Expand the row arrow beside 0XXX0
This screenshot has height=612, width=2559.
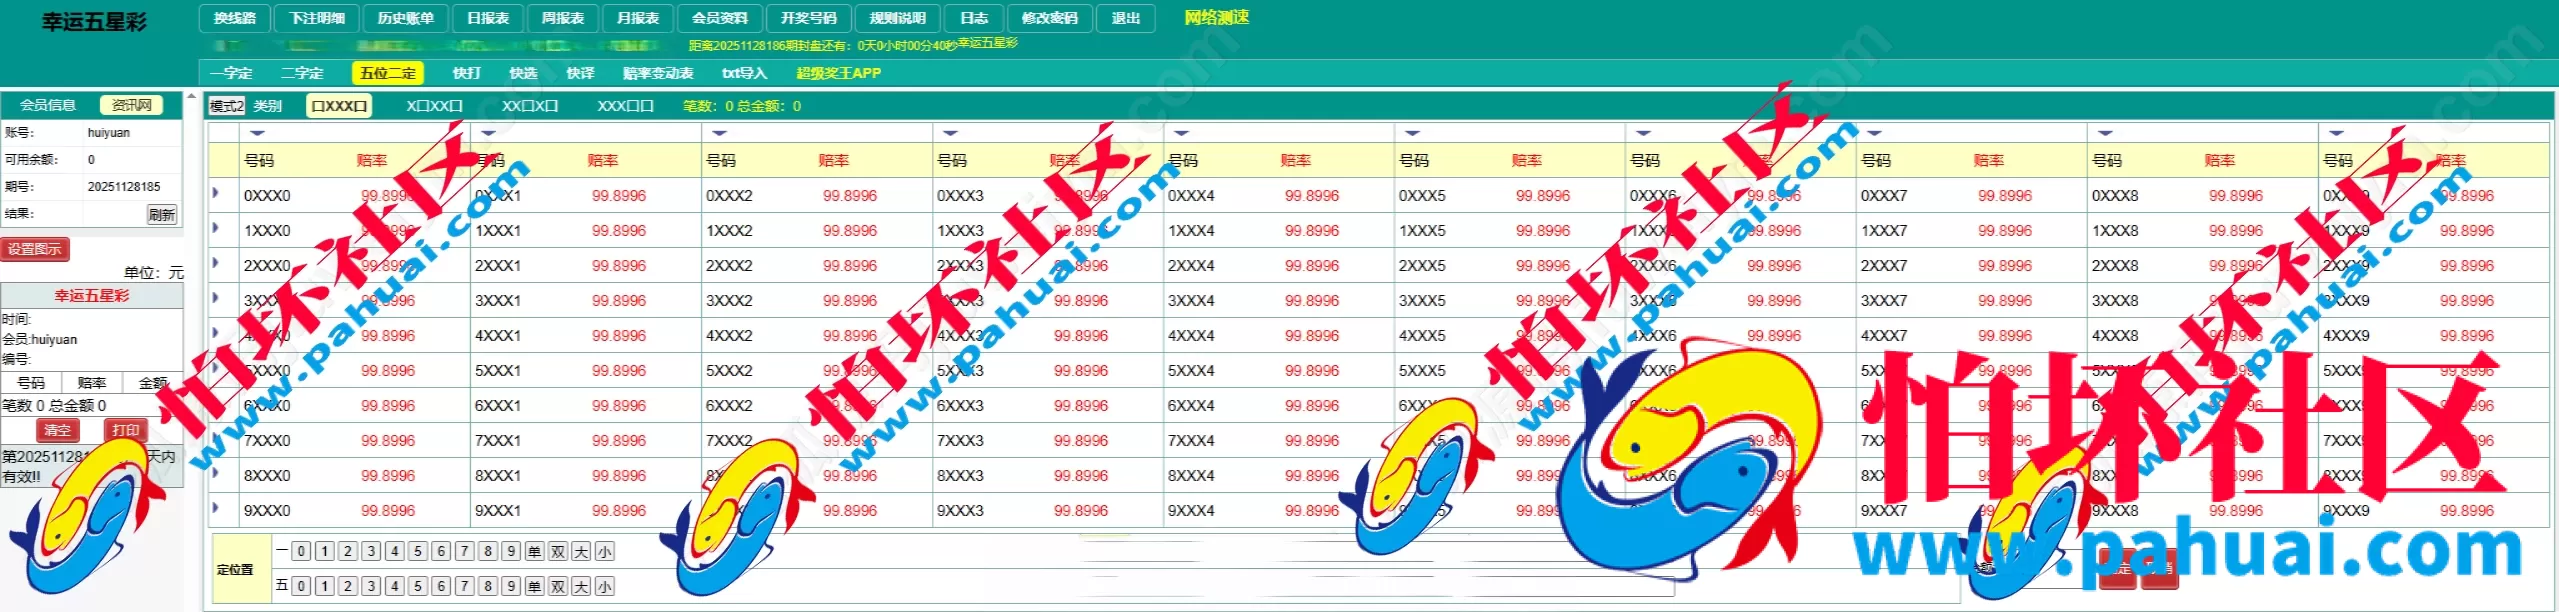coord(216,193)
